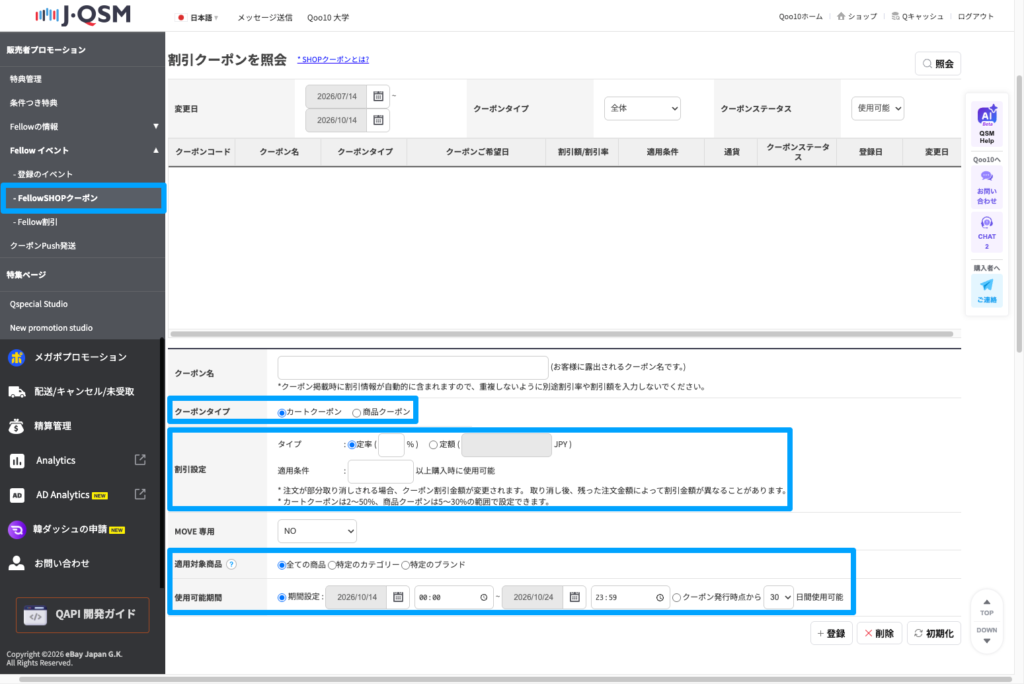
Task: Click the Analytics chart icon
Action: point(17,461)
